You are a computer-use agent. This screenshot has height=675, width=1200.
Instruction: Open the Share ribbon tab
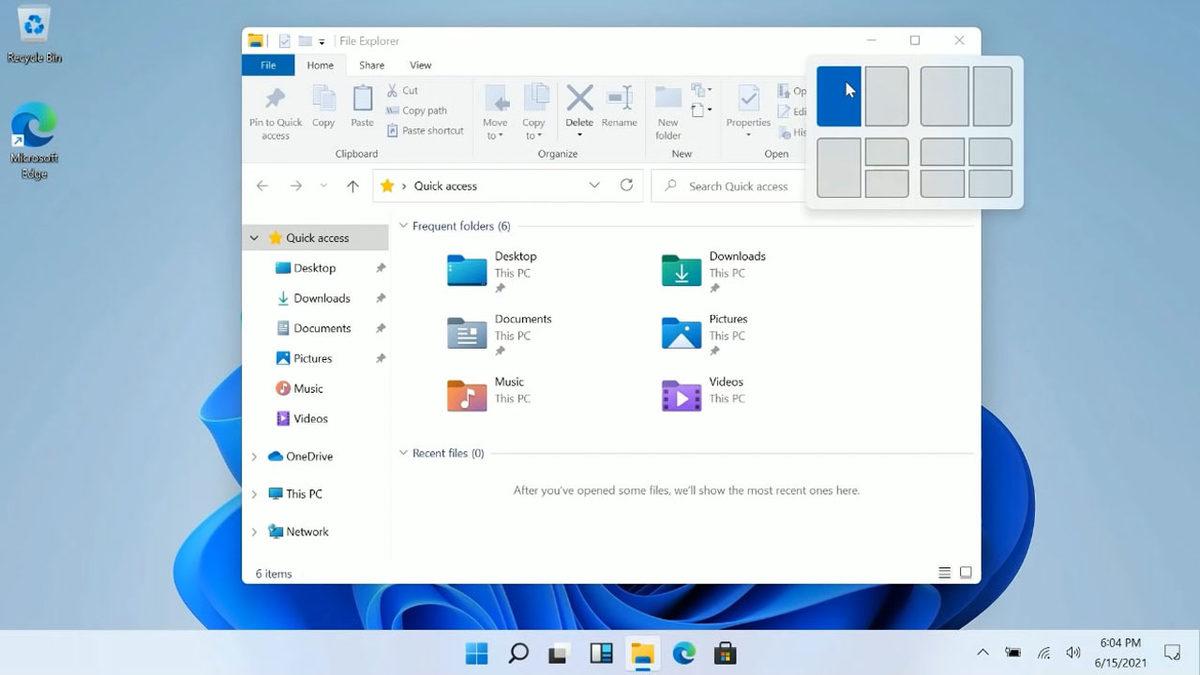371,64
